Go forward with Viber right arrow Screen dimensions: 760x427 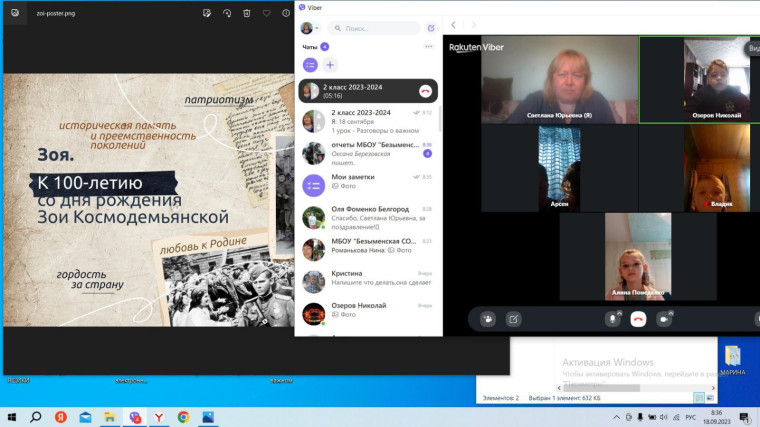[474, 25]
